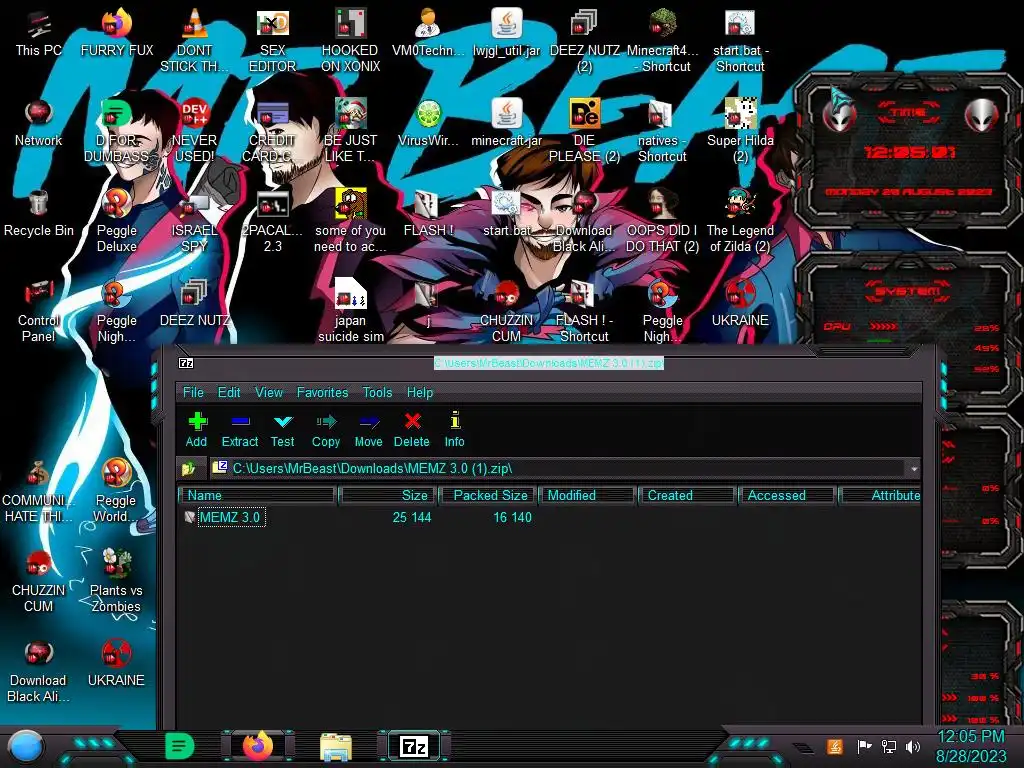Open the volume speaker tray icon
Viewport: 1024px width, 768px height.
[x=913, y=746]
